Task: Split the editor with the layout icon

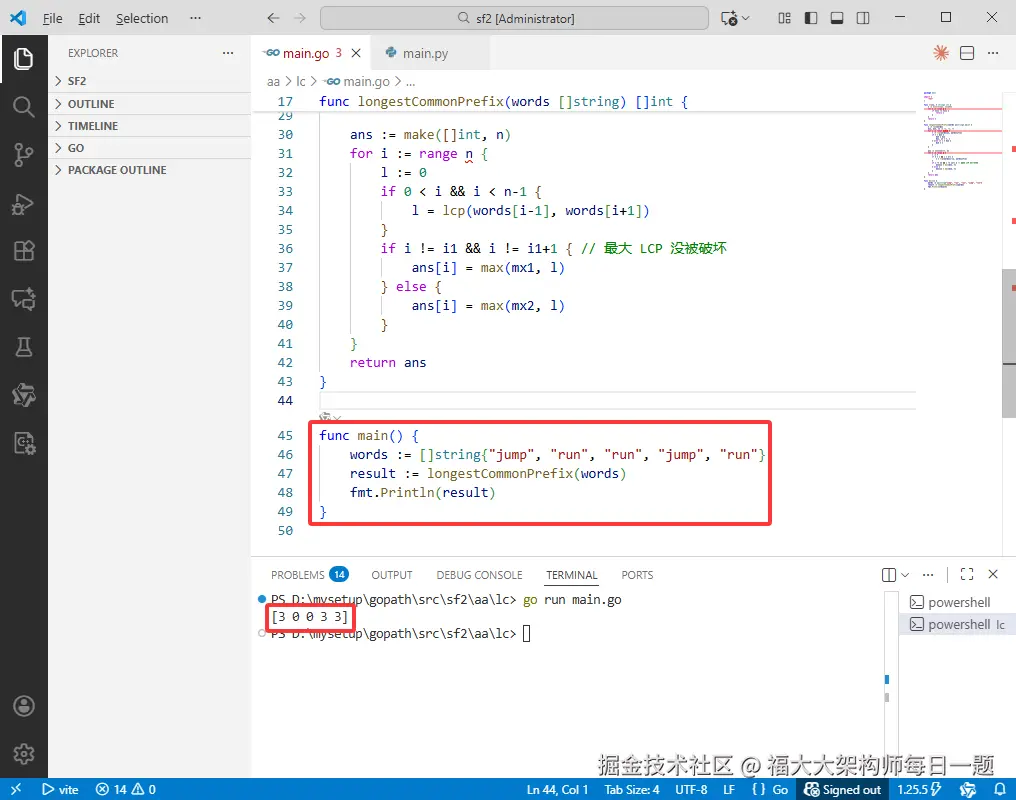Action: pos(967,53)
